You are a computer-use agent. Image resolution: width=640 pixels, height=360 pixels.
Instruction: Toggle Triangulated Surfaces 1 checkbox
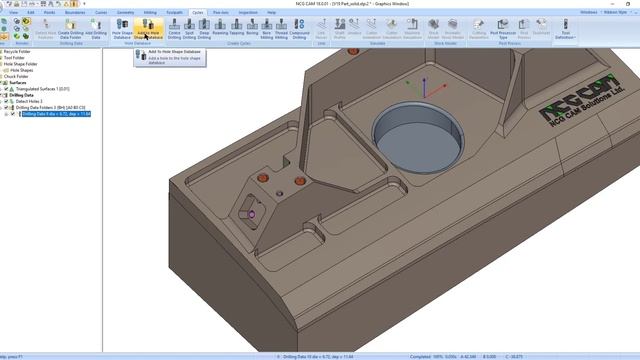point(6,89)
